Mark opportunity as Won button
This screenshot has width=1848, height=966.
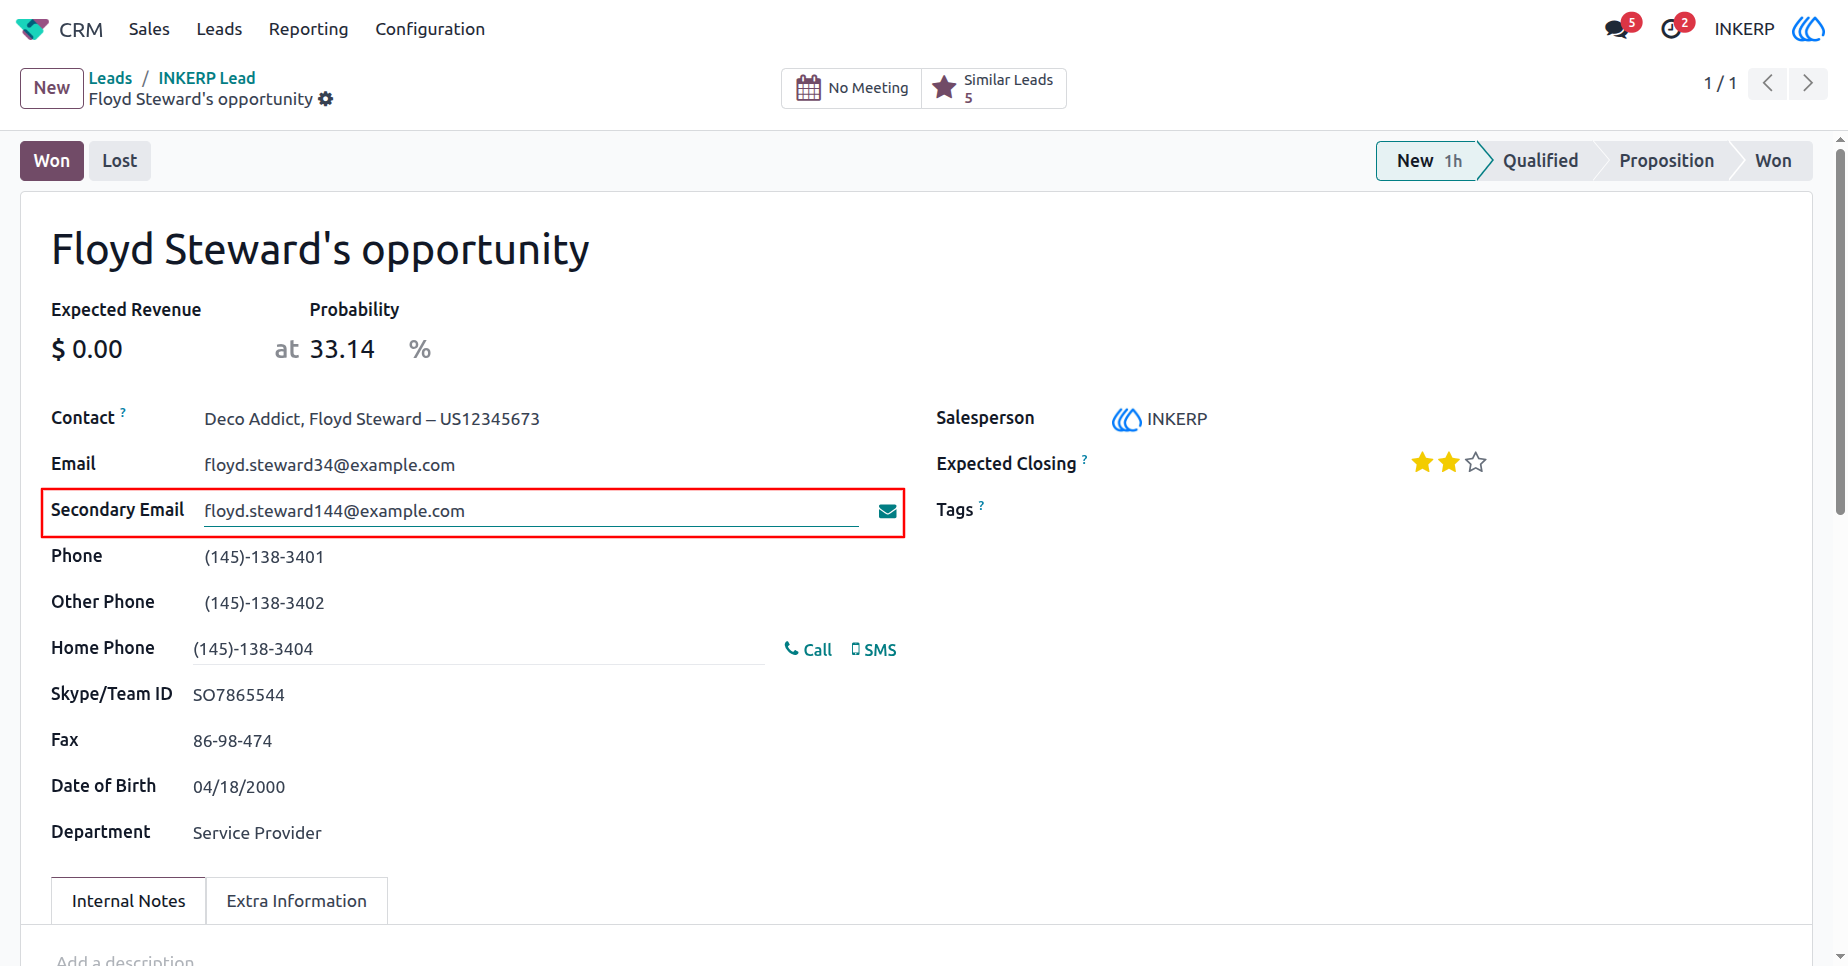pos(52,161)
